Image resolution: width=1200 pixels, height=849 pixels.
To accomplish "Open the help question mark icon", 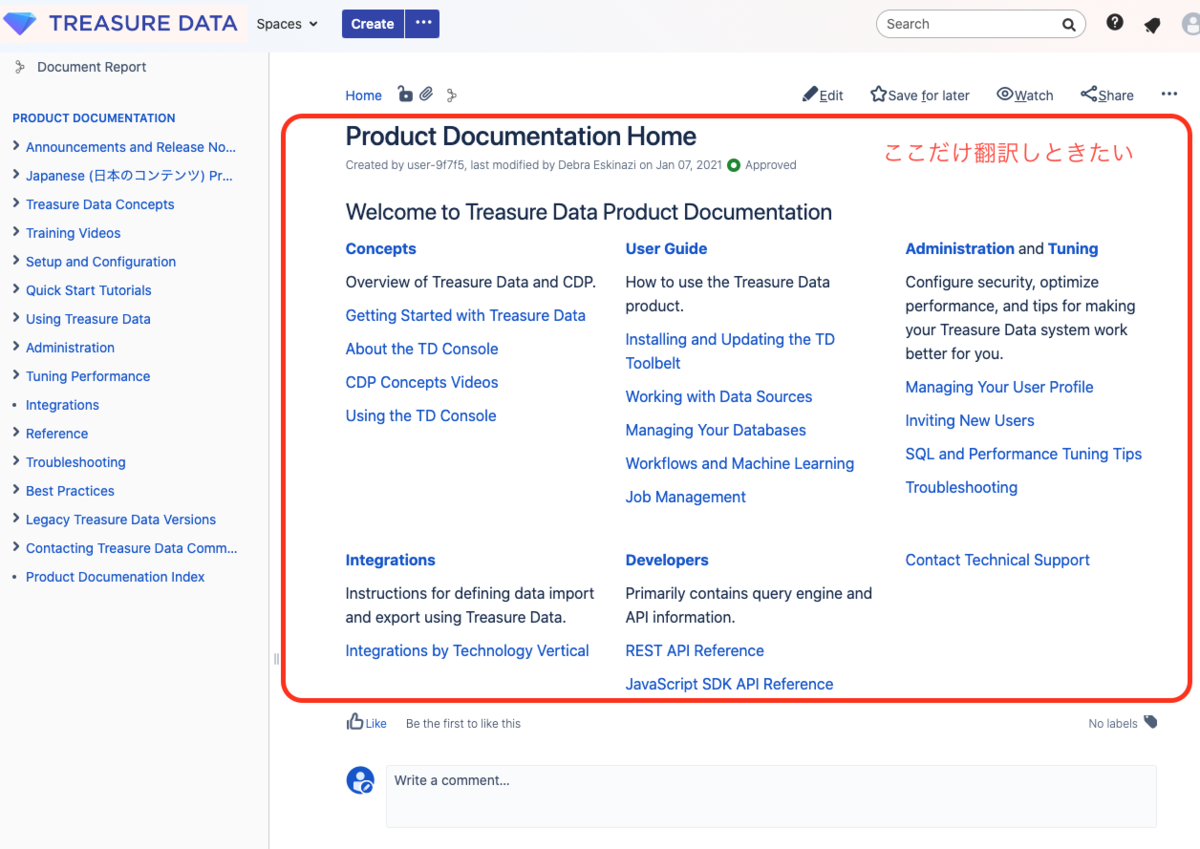I will coord(1115,23).
